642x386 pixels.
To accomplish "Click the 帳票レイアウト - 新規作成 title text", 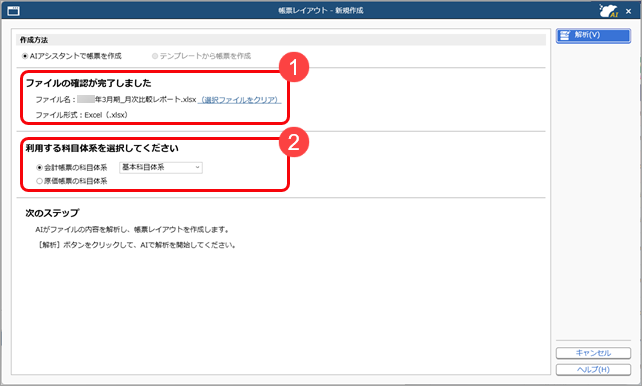I will (x=321, y=11).
